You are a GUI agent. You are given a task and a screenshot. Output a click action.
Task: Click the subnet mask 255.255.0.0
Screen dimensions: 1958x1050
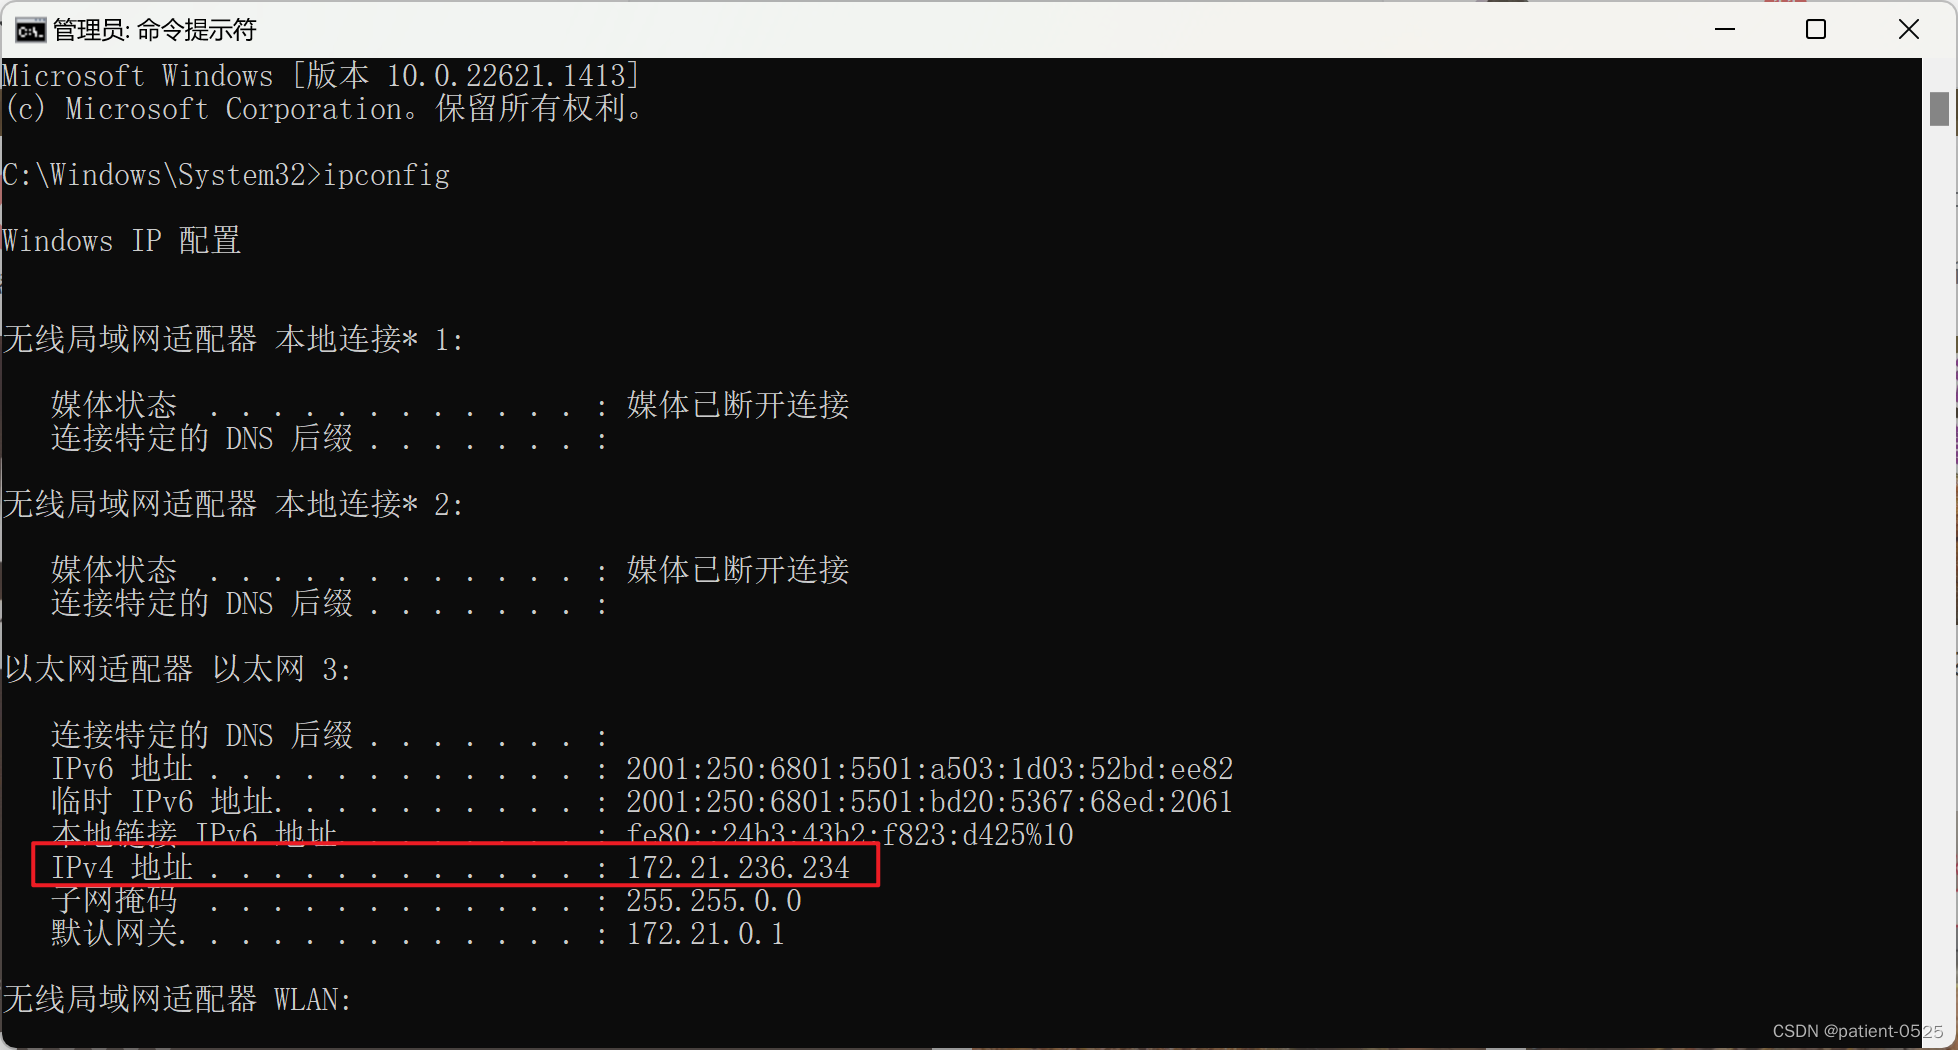coord(714,901)
